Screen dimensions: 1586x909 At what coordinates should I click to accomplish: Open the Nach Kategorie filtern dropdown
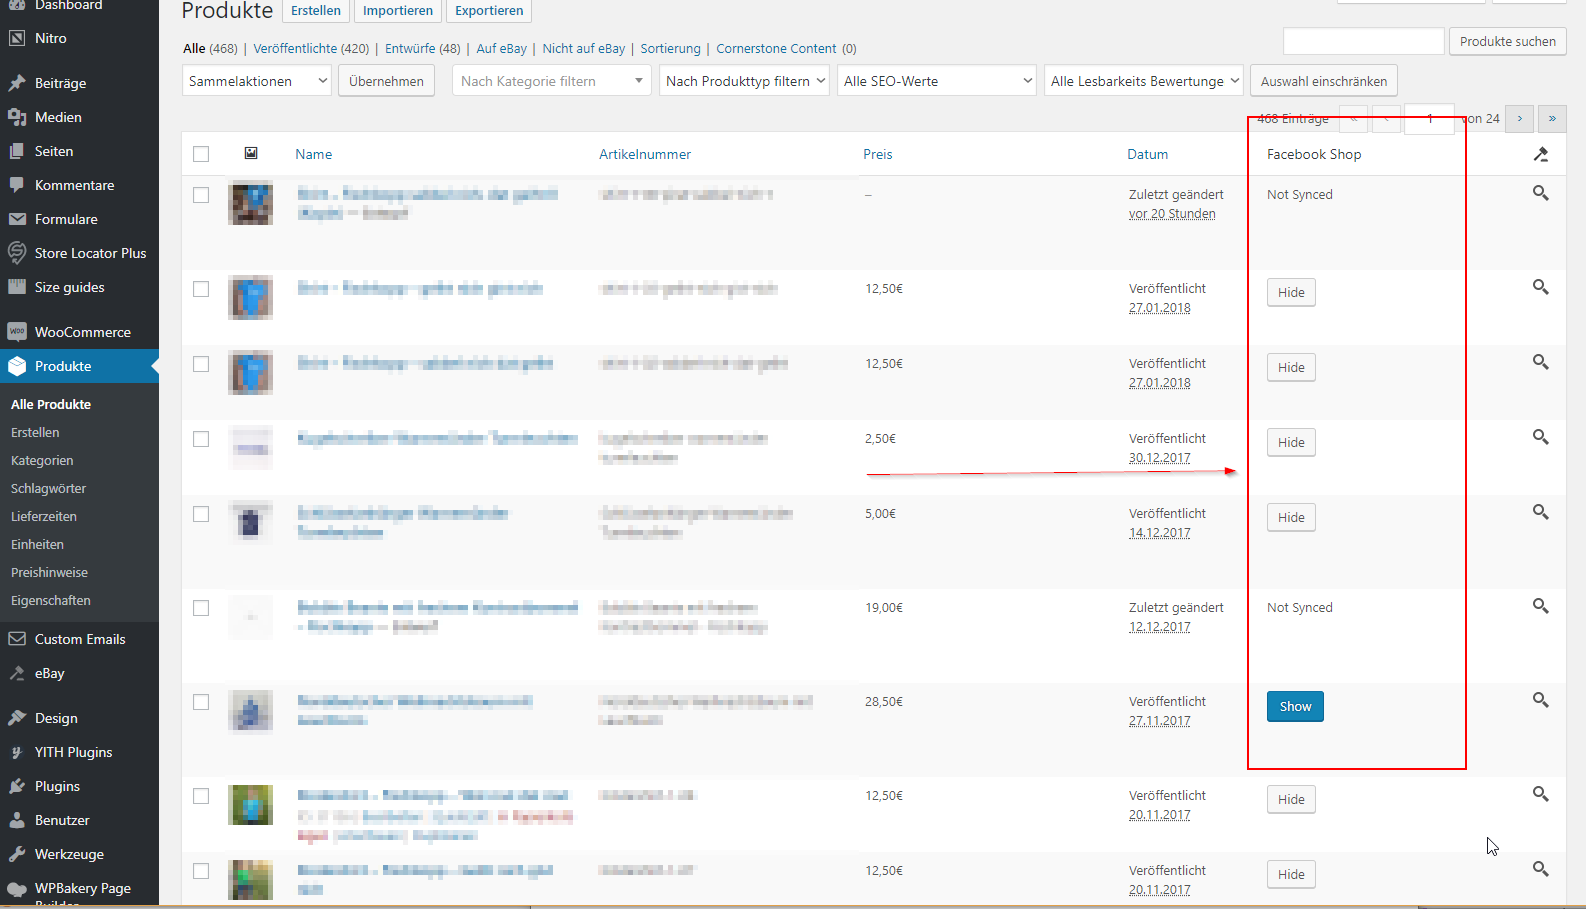552,81
